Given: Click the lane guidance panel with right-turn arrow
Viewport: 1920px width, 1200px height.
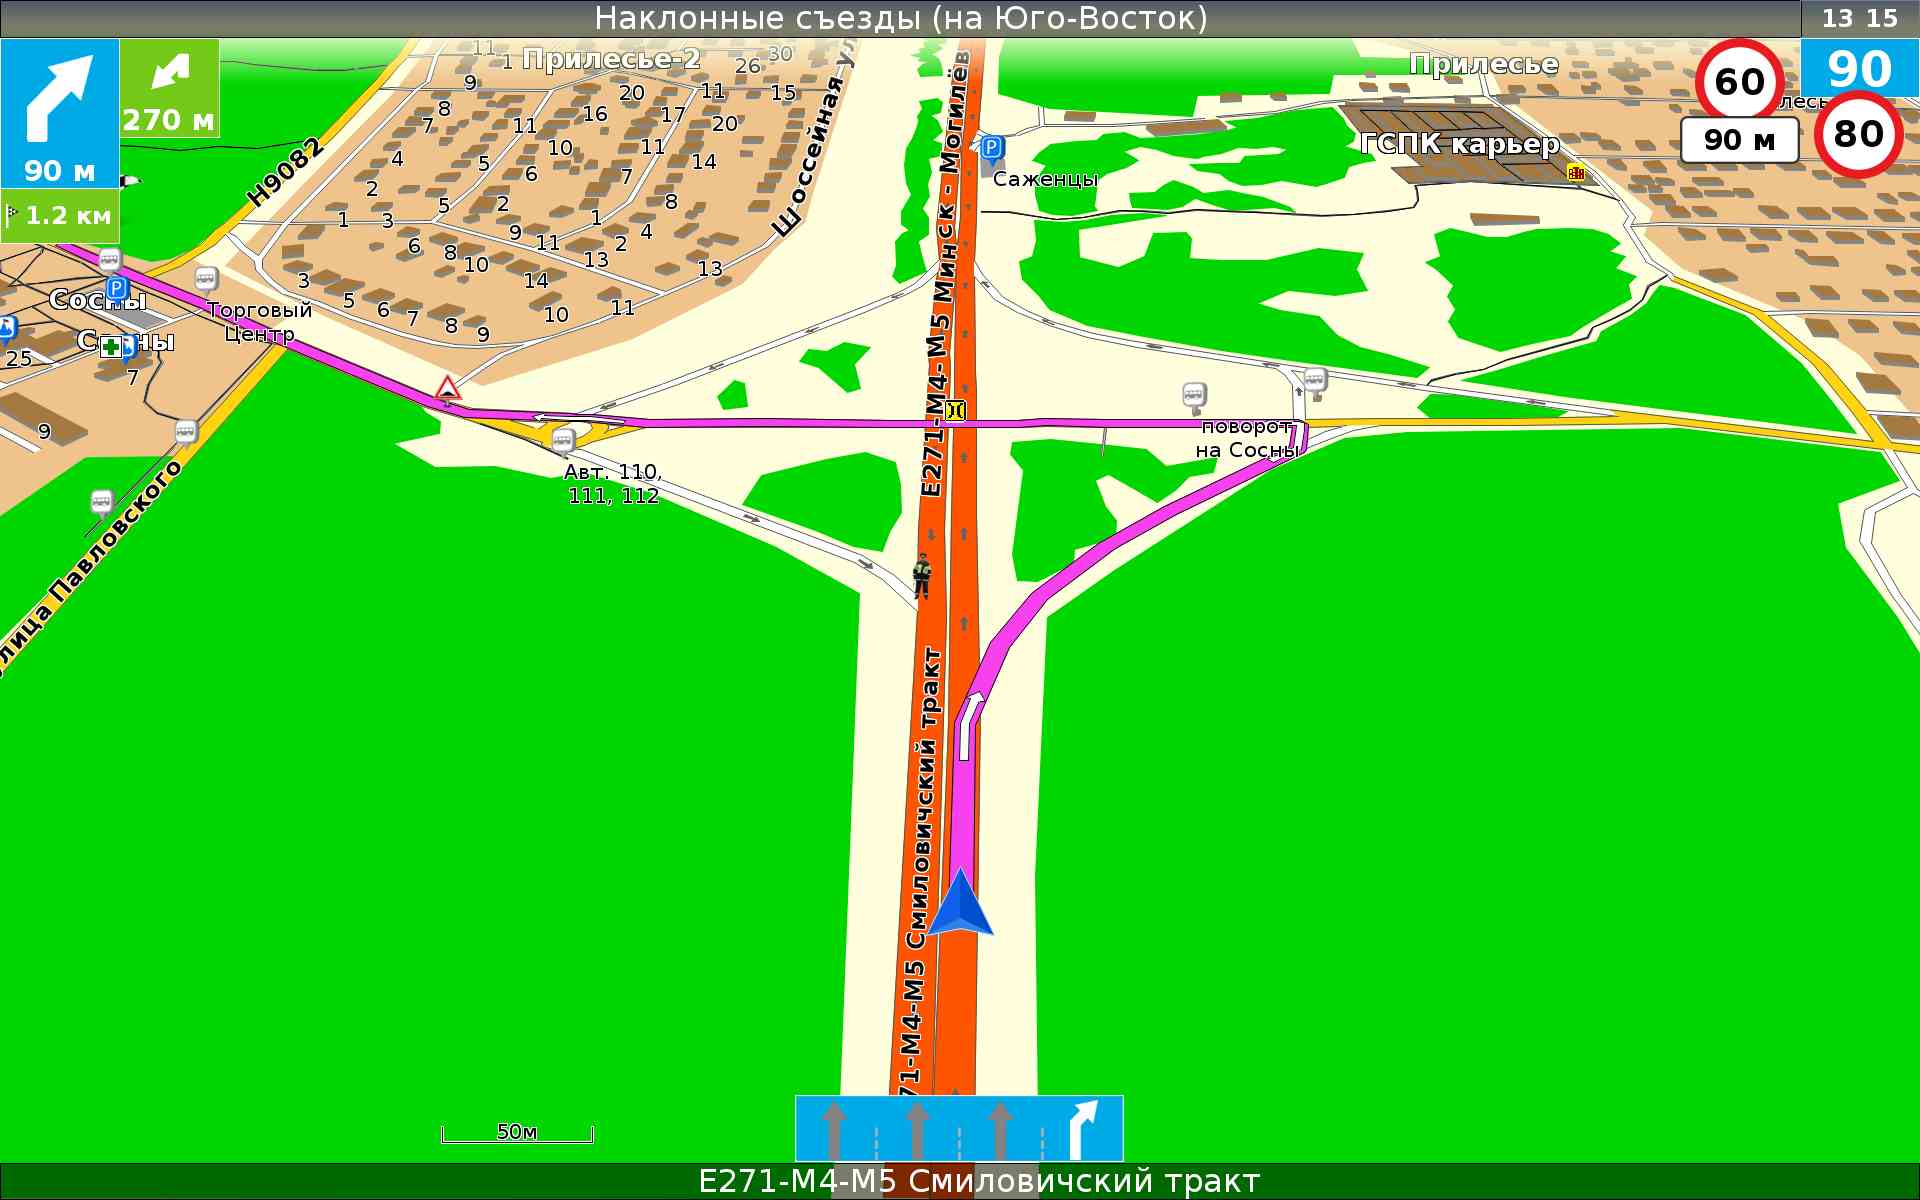Looking at the screenshot, I should coord(958,1127).
